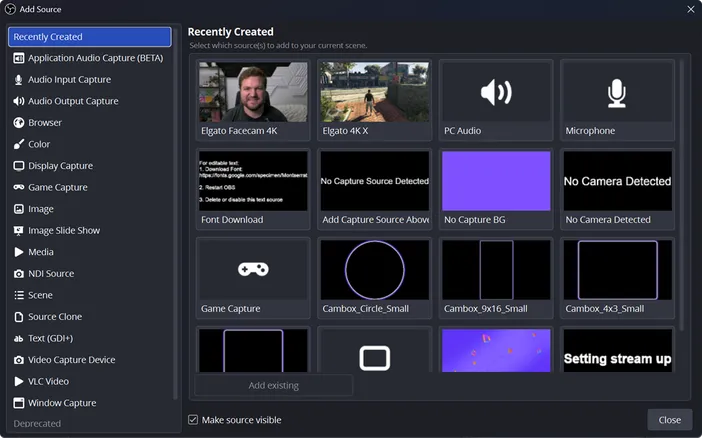Click the Image Slide Show icon
Viewport: 702px width, 438px height.
click(x=18, y=231)
